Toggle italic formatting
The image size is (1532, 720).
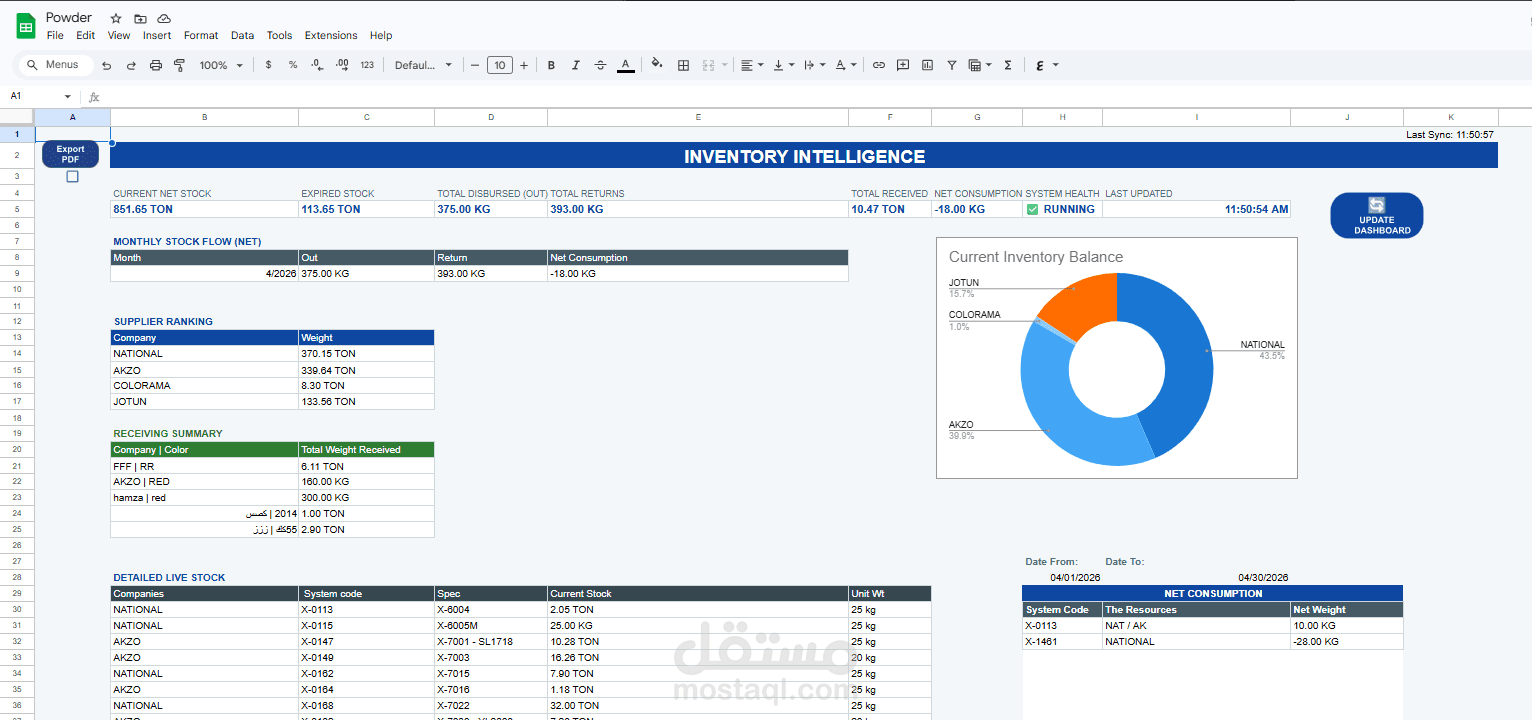576,65
